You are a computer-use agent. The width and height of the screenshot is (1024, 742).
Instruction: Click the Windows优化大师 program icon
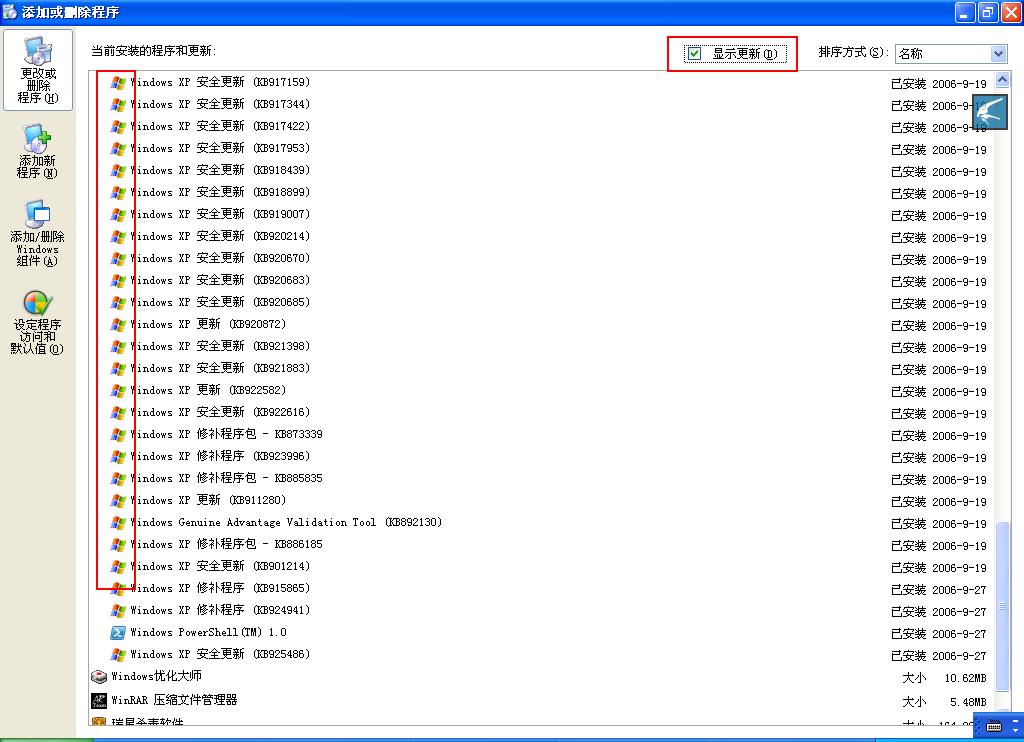99,677
